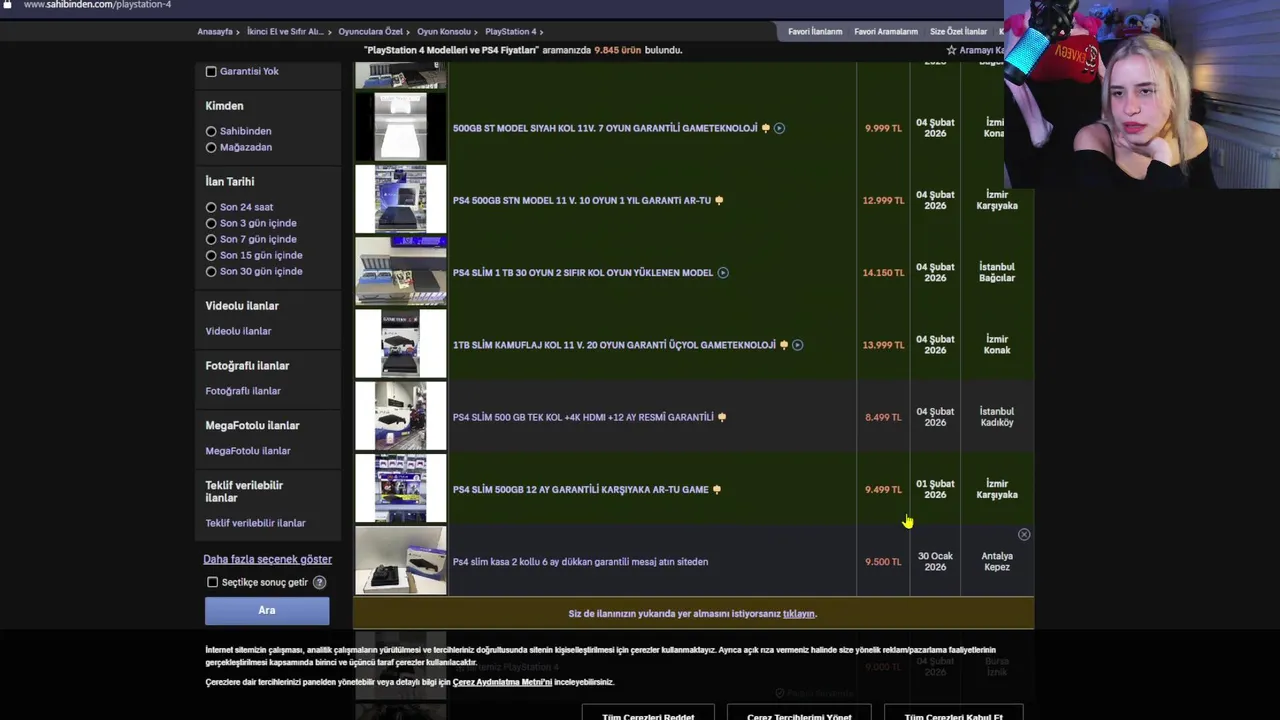Open 500GB ST MODEL SIYAH KOL listing

pos(605,128)
